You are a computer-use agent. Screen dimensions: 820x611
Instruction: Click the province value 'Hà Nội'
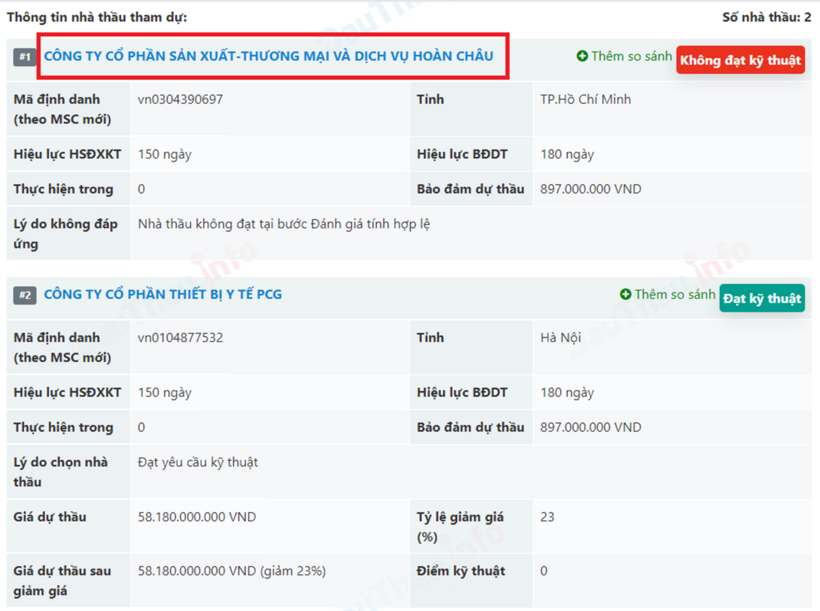(x=561, y=338)
